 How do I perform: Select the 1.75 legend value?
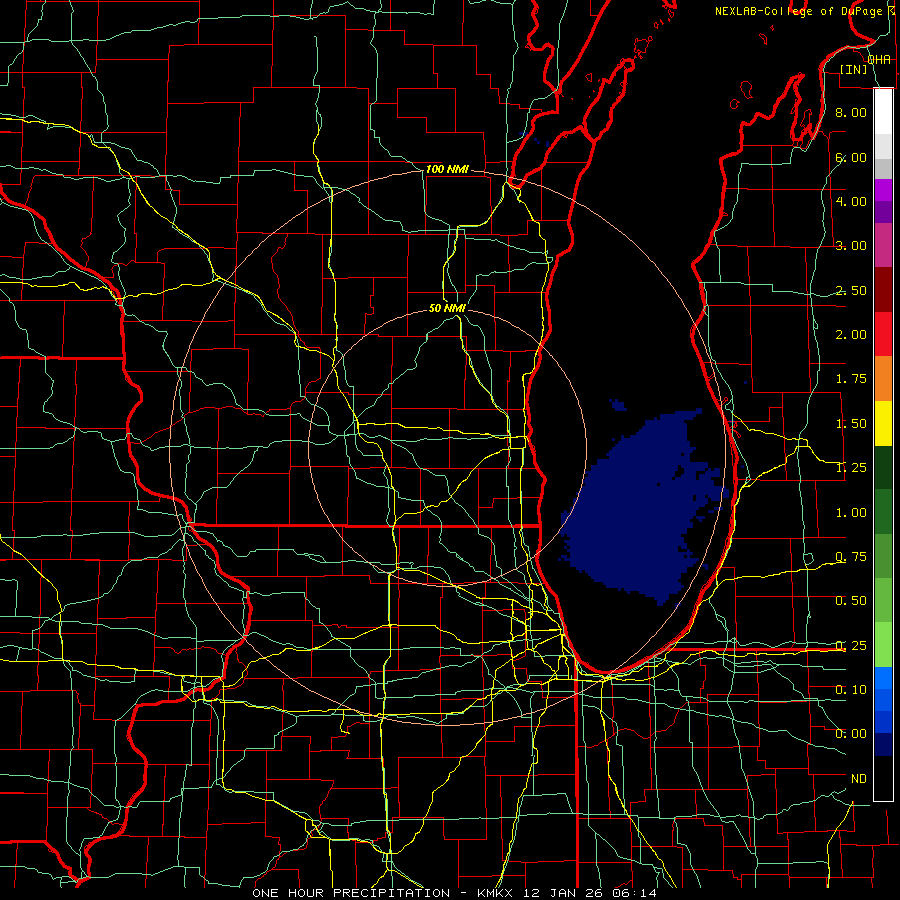(x=851, y=379)
